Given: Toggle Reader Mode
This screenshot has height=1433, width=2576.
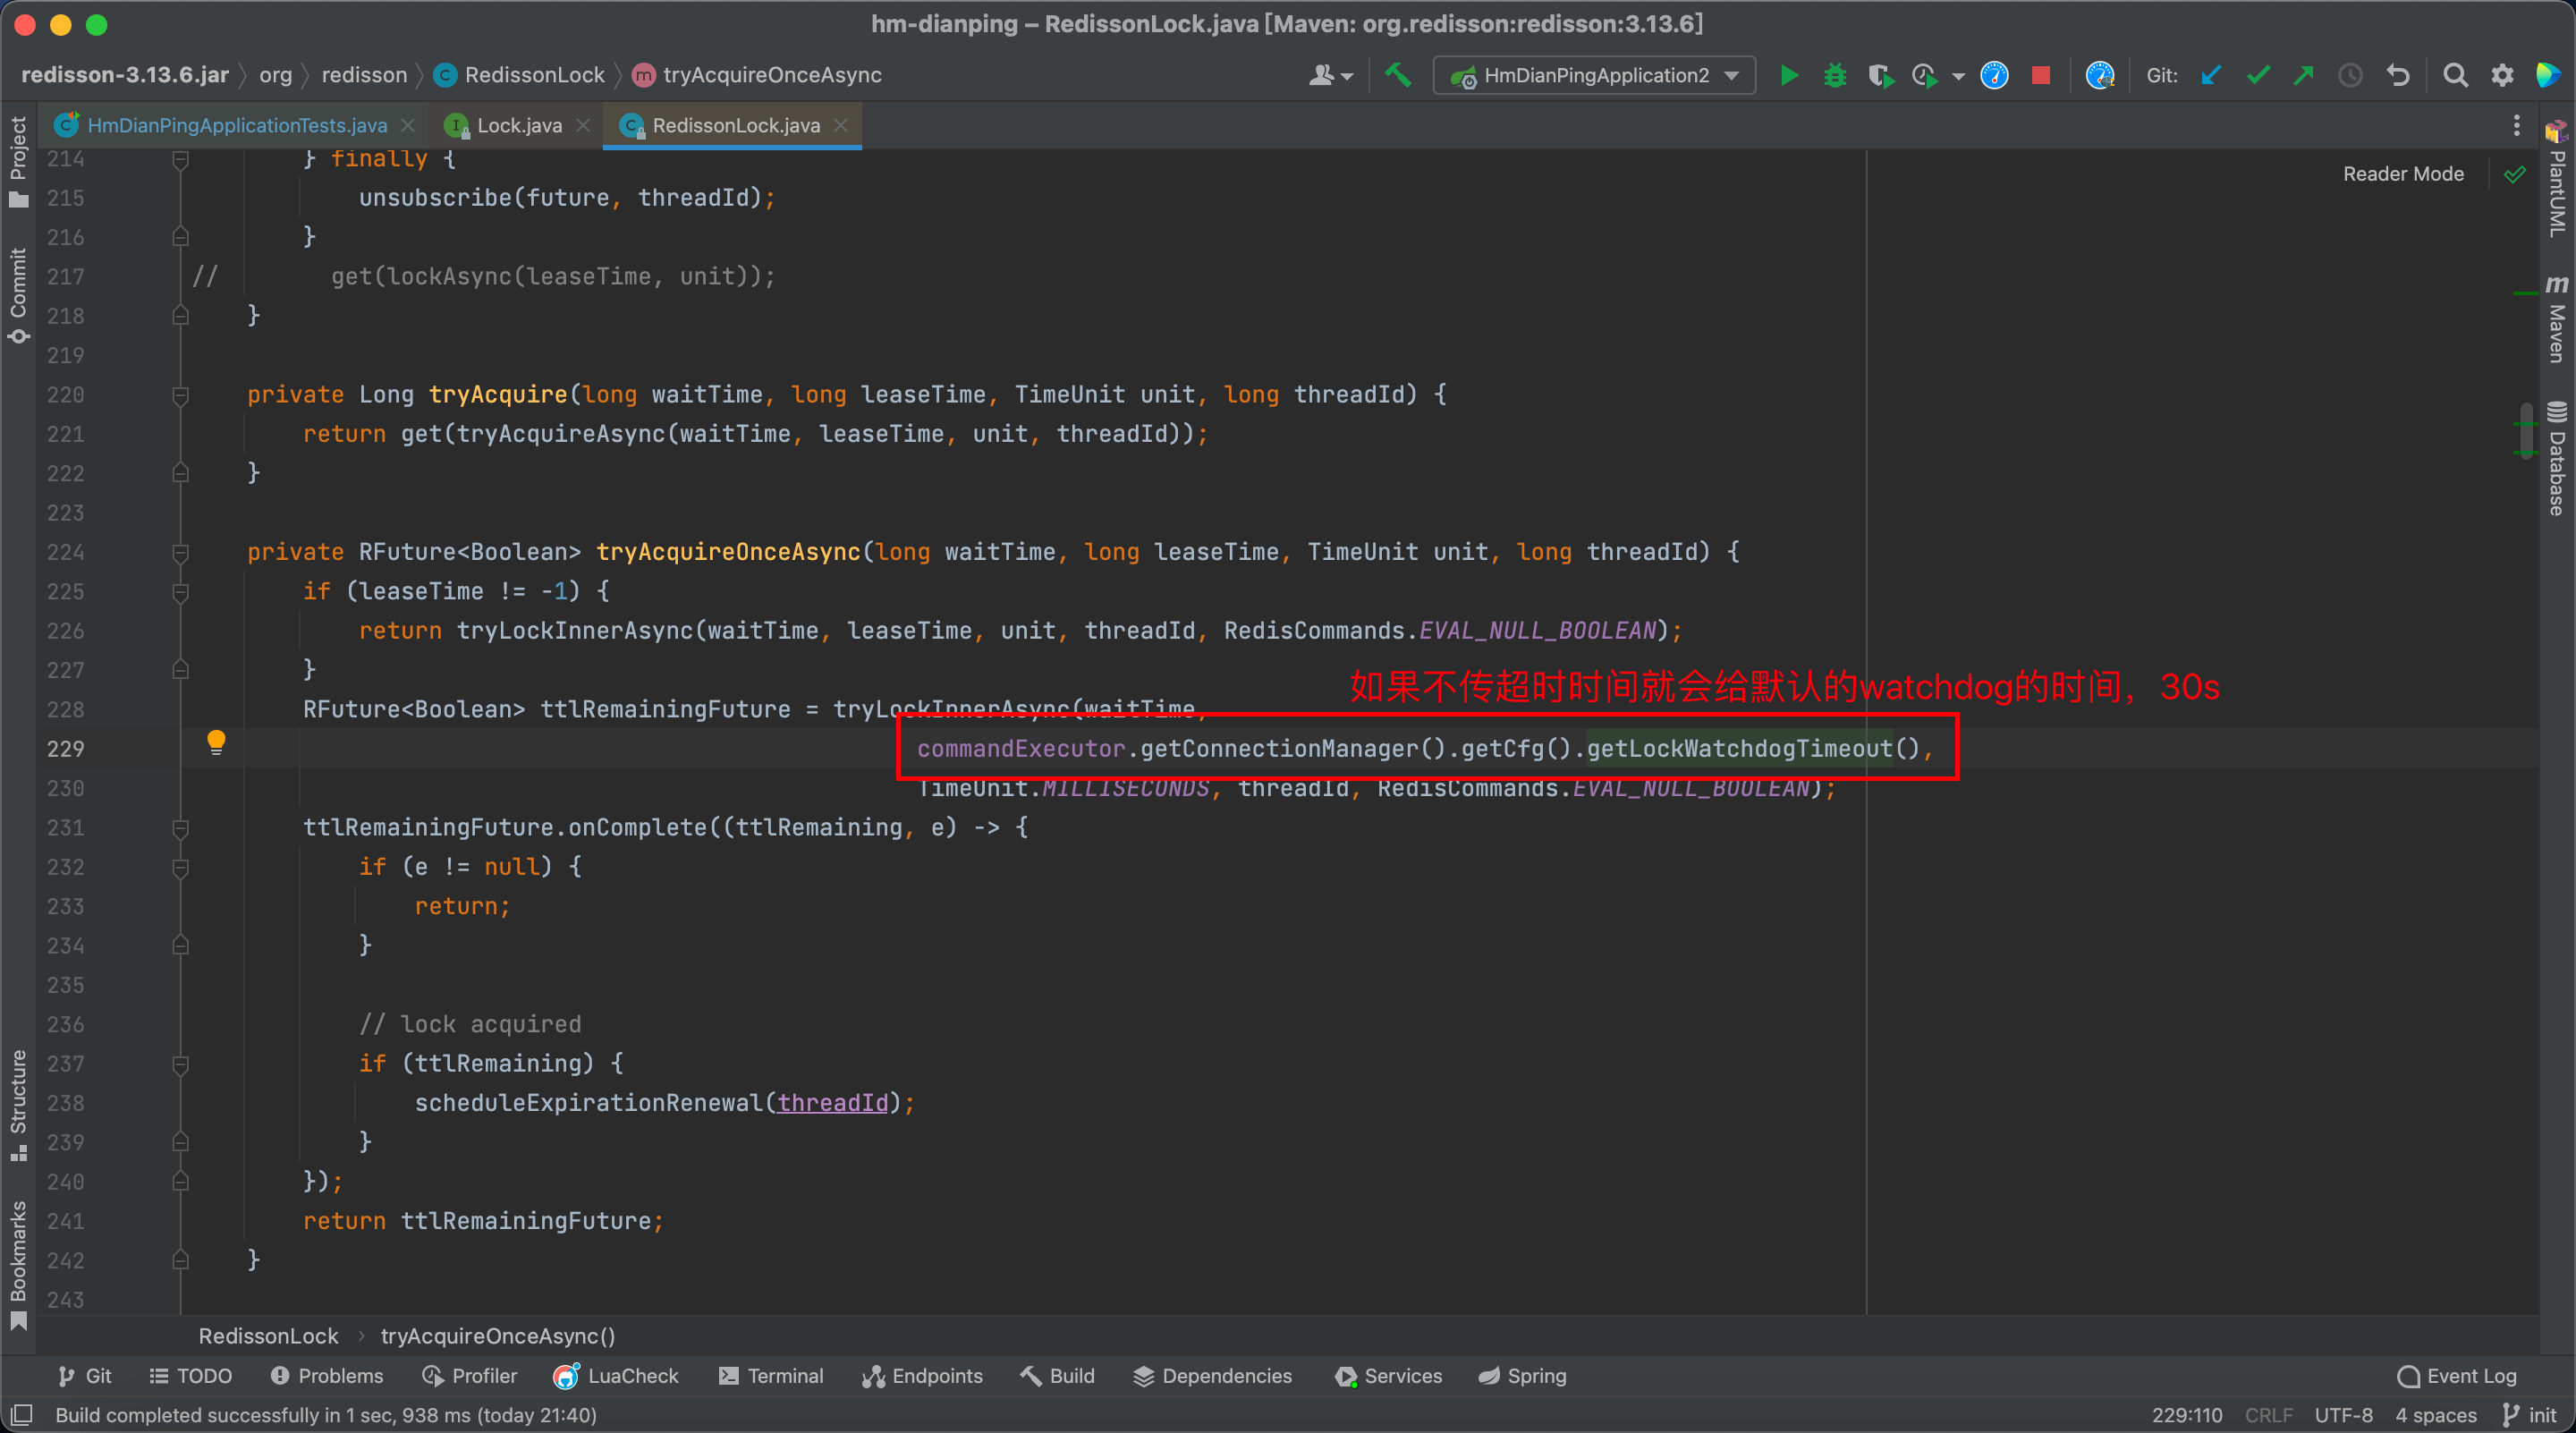Looking at the screenshot, I should [x=2403, y=174].
